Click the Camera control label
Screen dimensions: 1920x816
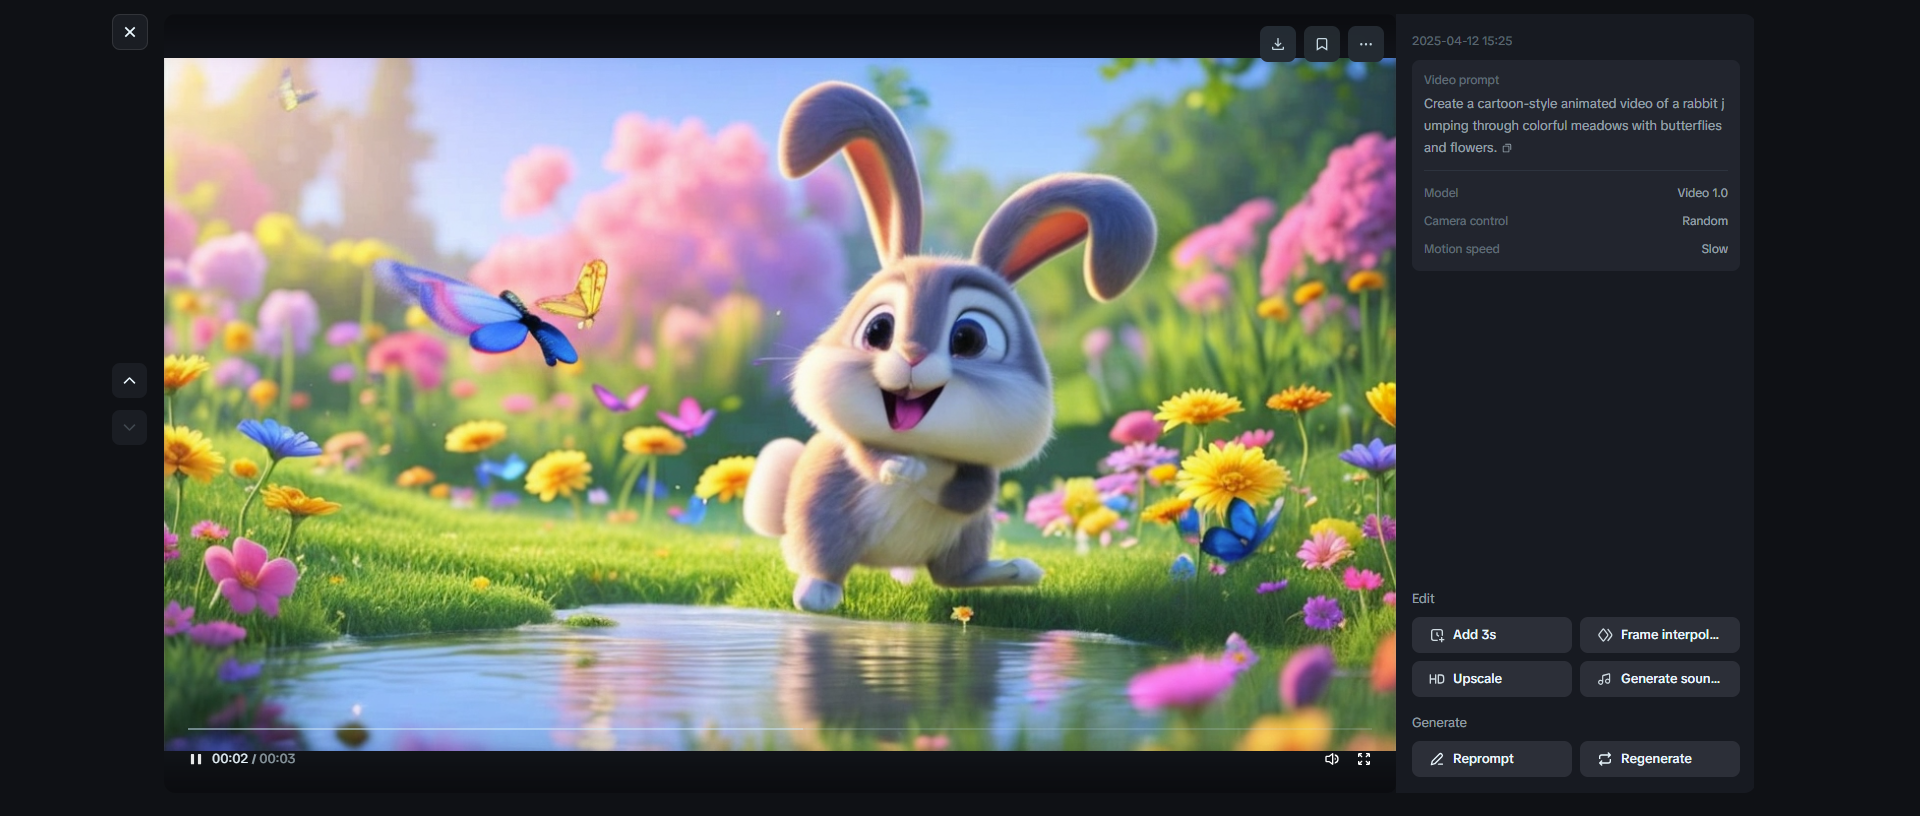coord(1466,221)
